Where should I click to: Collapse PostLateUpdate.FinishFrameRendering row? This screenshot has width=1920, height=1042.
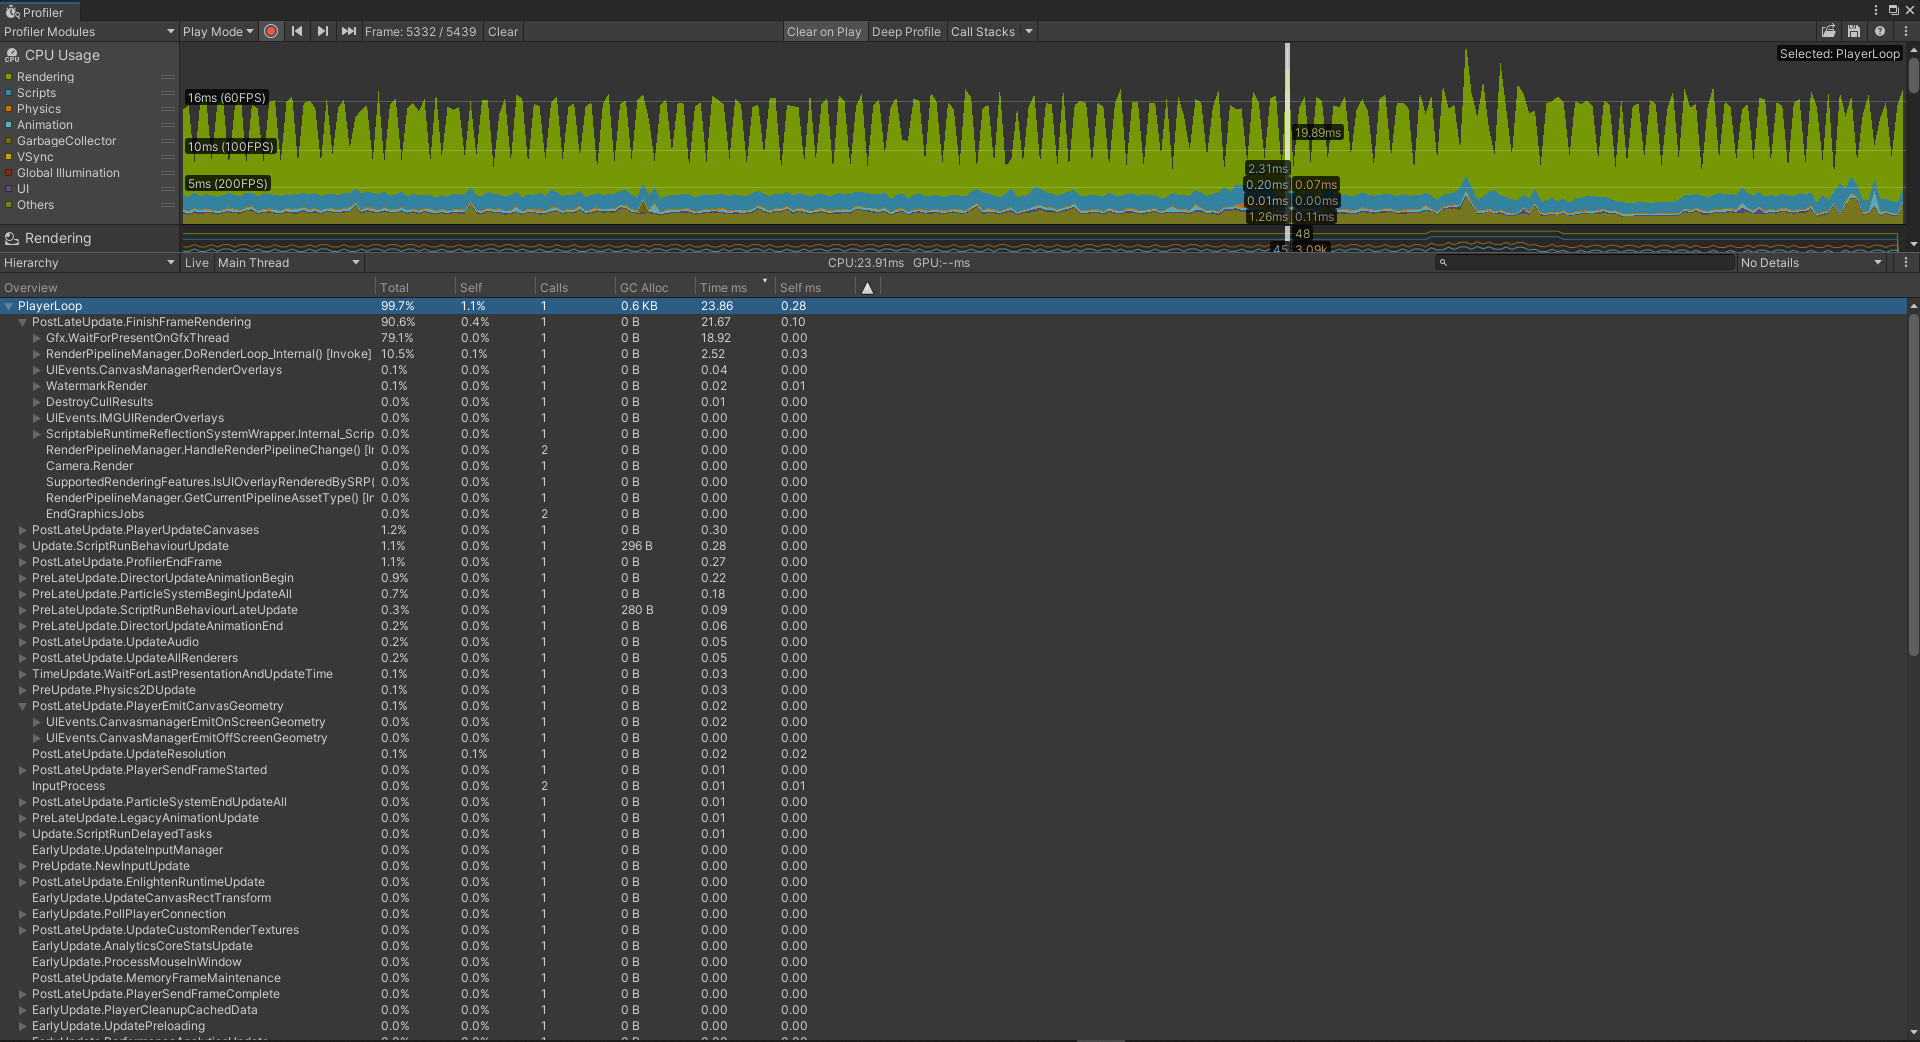[23, 322]
